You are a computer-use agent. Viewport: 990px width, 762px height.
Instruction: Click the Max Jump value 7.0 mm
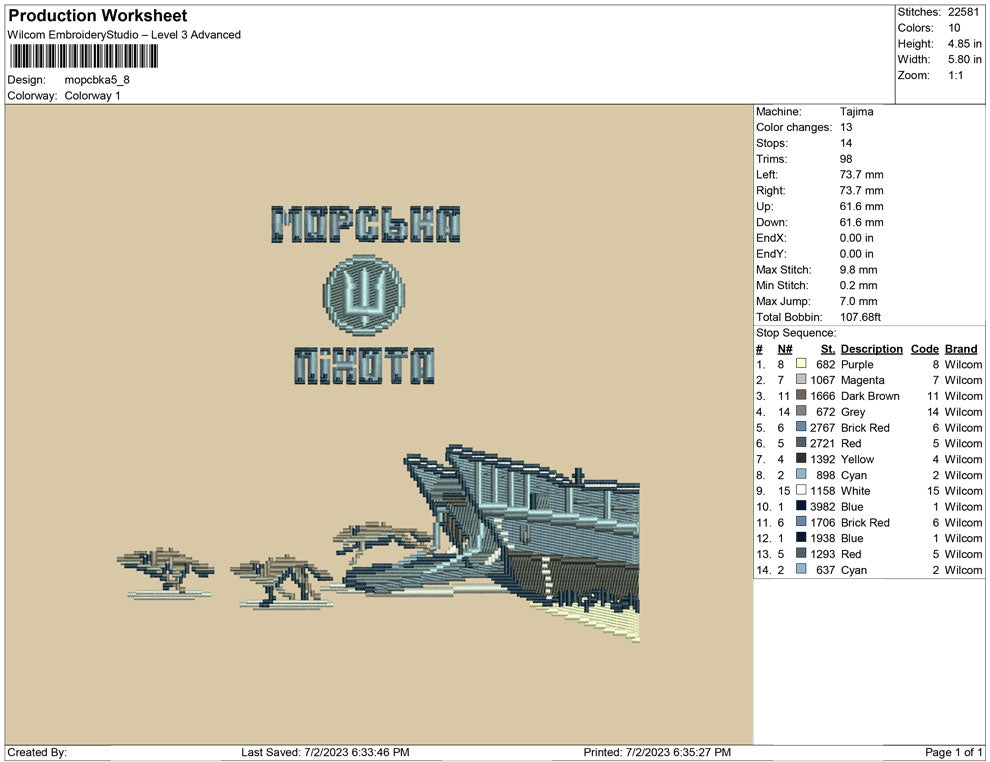point(858,301)
